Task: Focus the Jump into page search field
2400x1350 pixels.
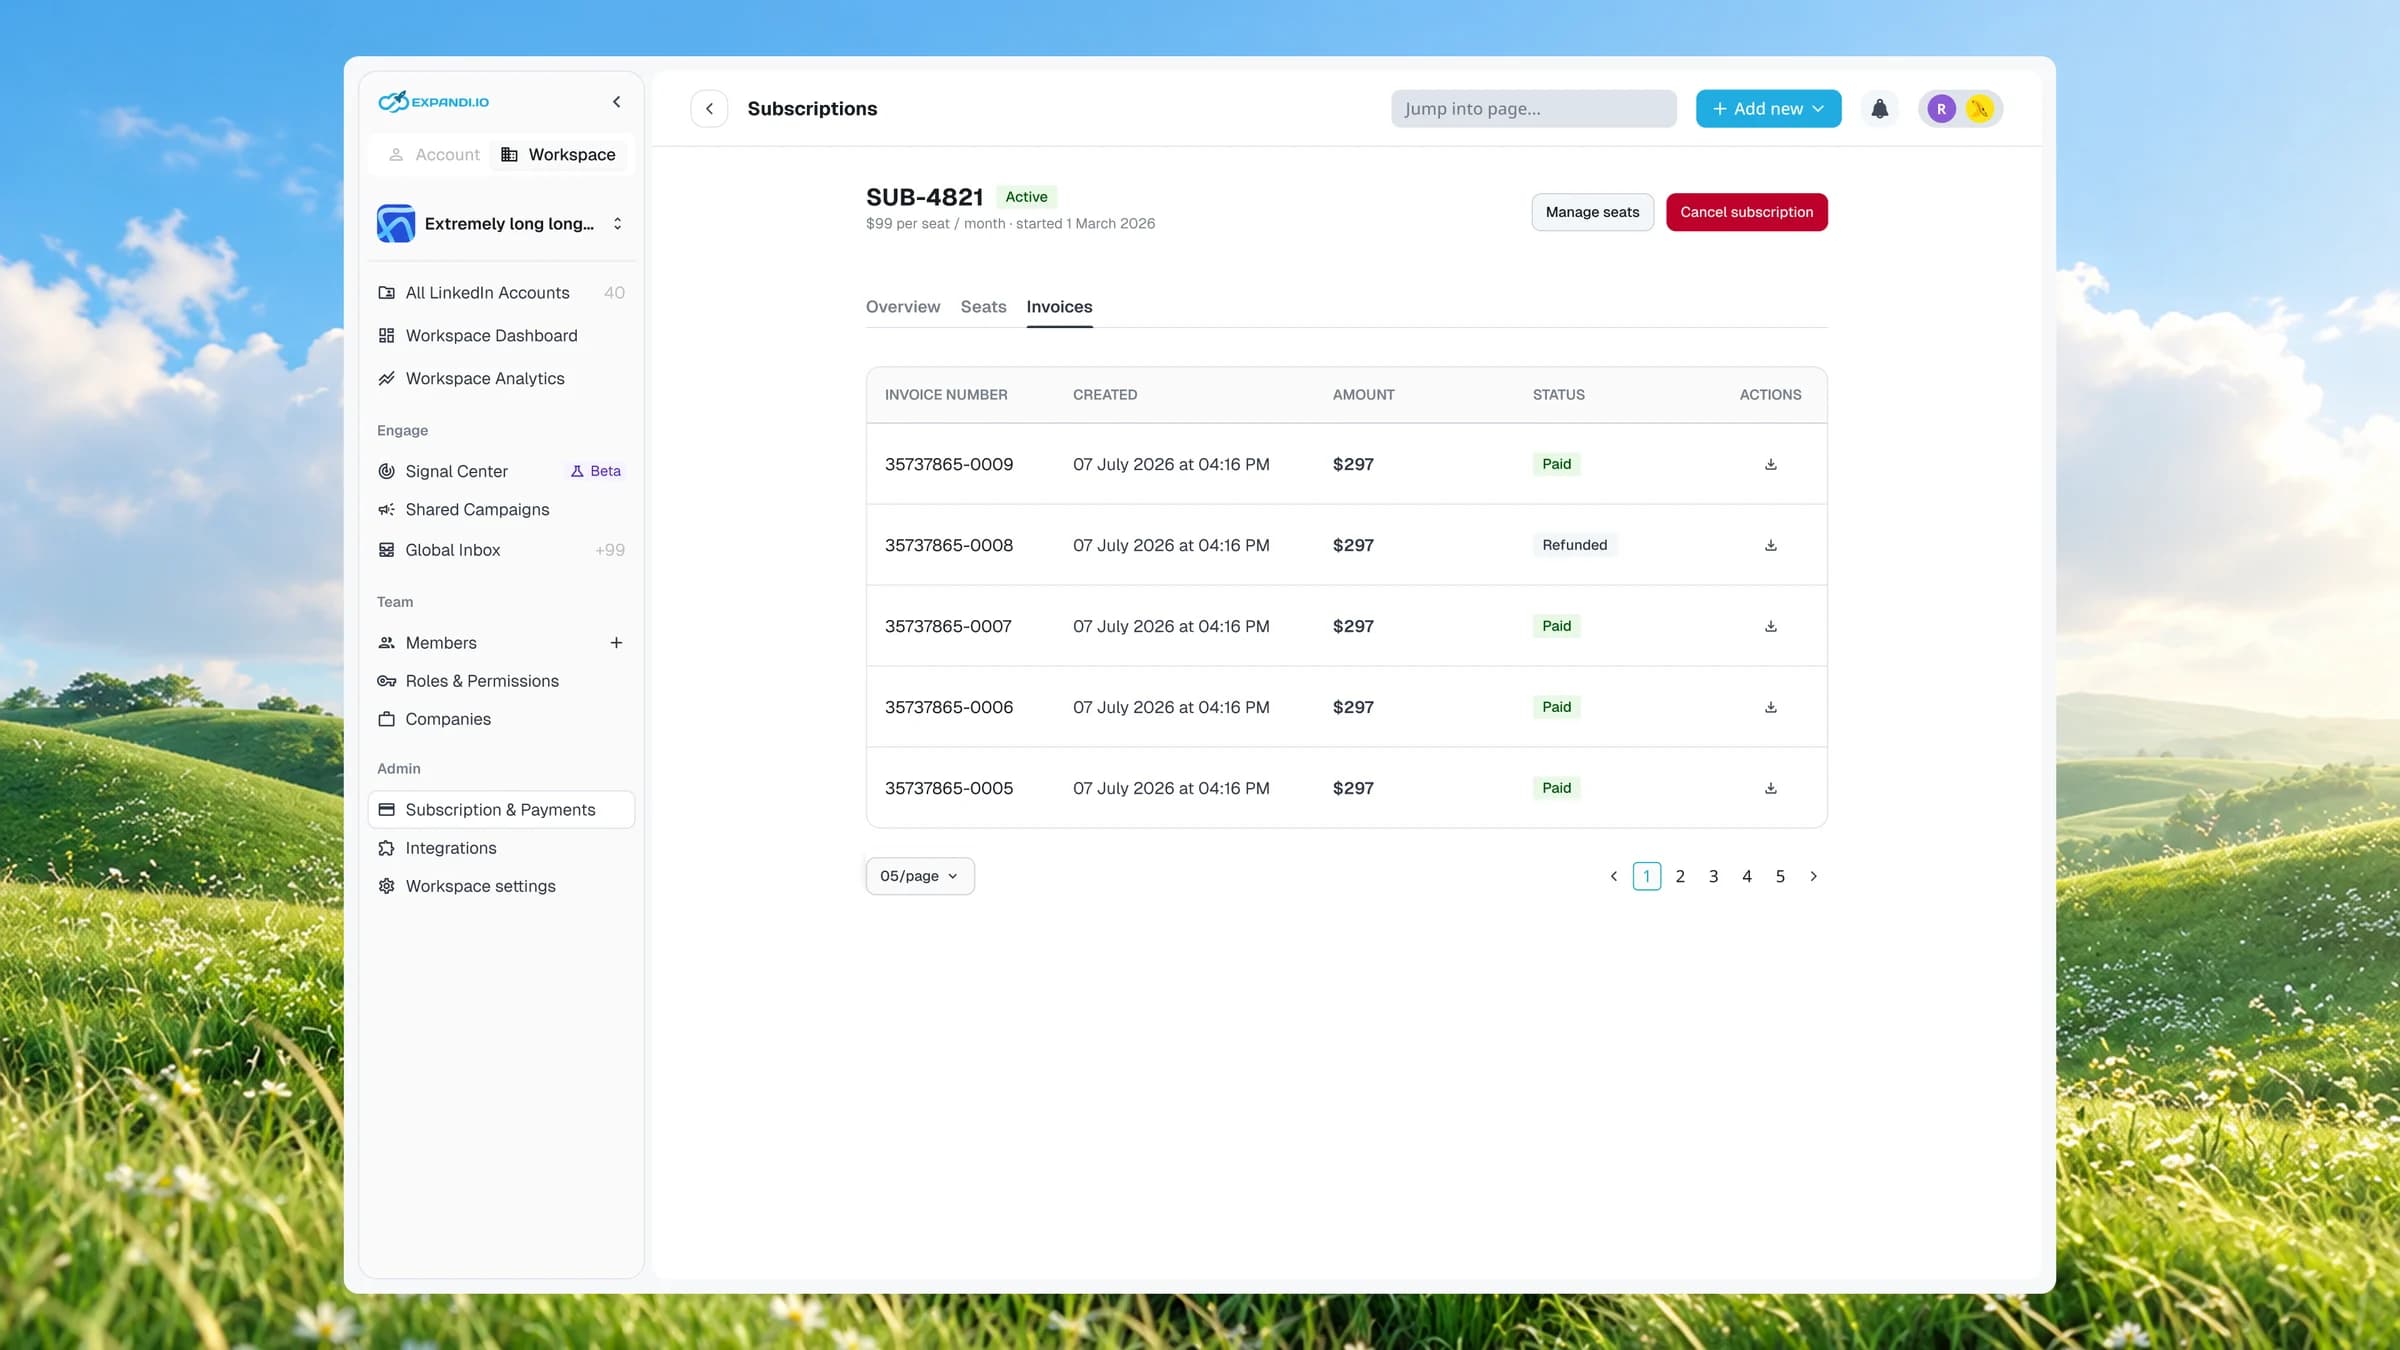Action: tap(1533, 108)
